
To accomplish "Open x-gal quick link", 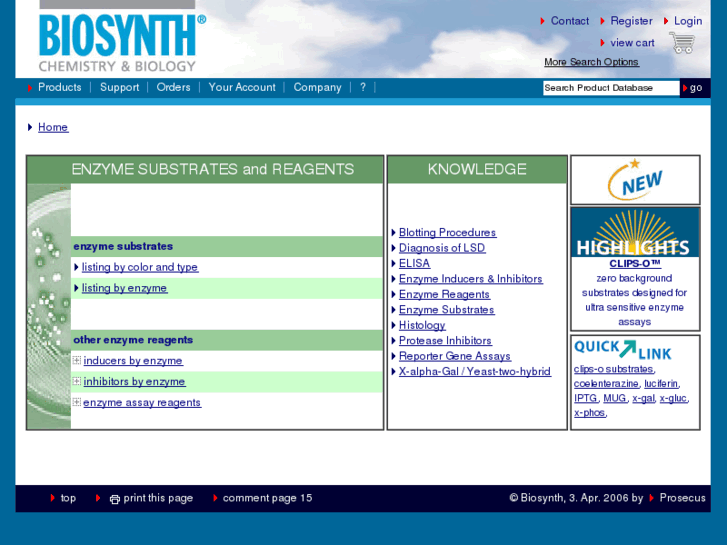I will pyautogui.click(x=644, y=398).
